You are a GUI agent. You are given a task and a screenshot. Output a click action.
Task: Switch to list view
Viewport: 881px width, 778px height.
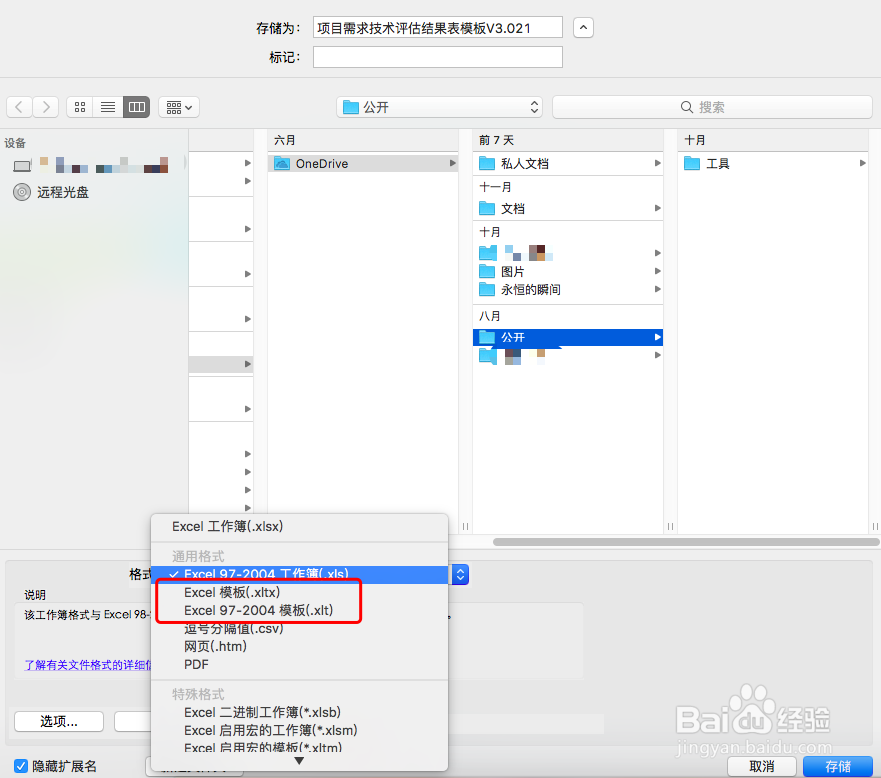coord(108,107)
